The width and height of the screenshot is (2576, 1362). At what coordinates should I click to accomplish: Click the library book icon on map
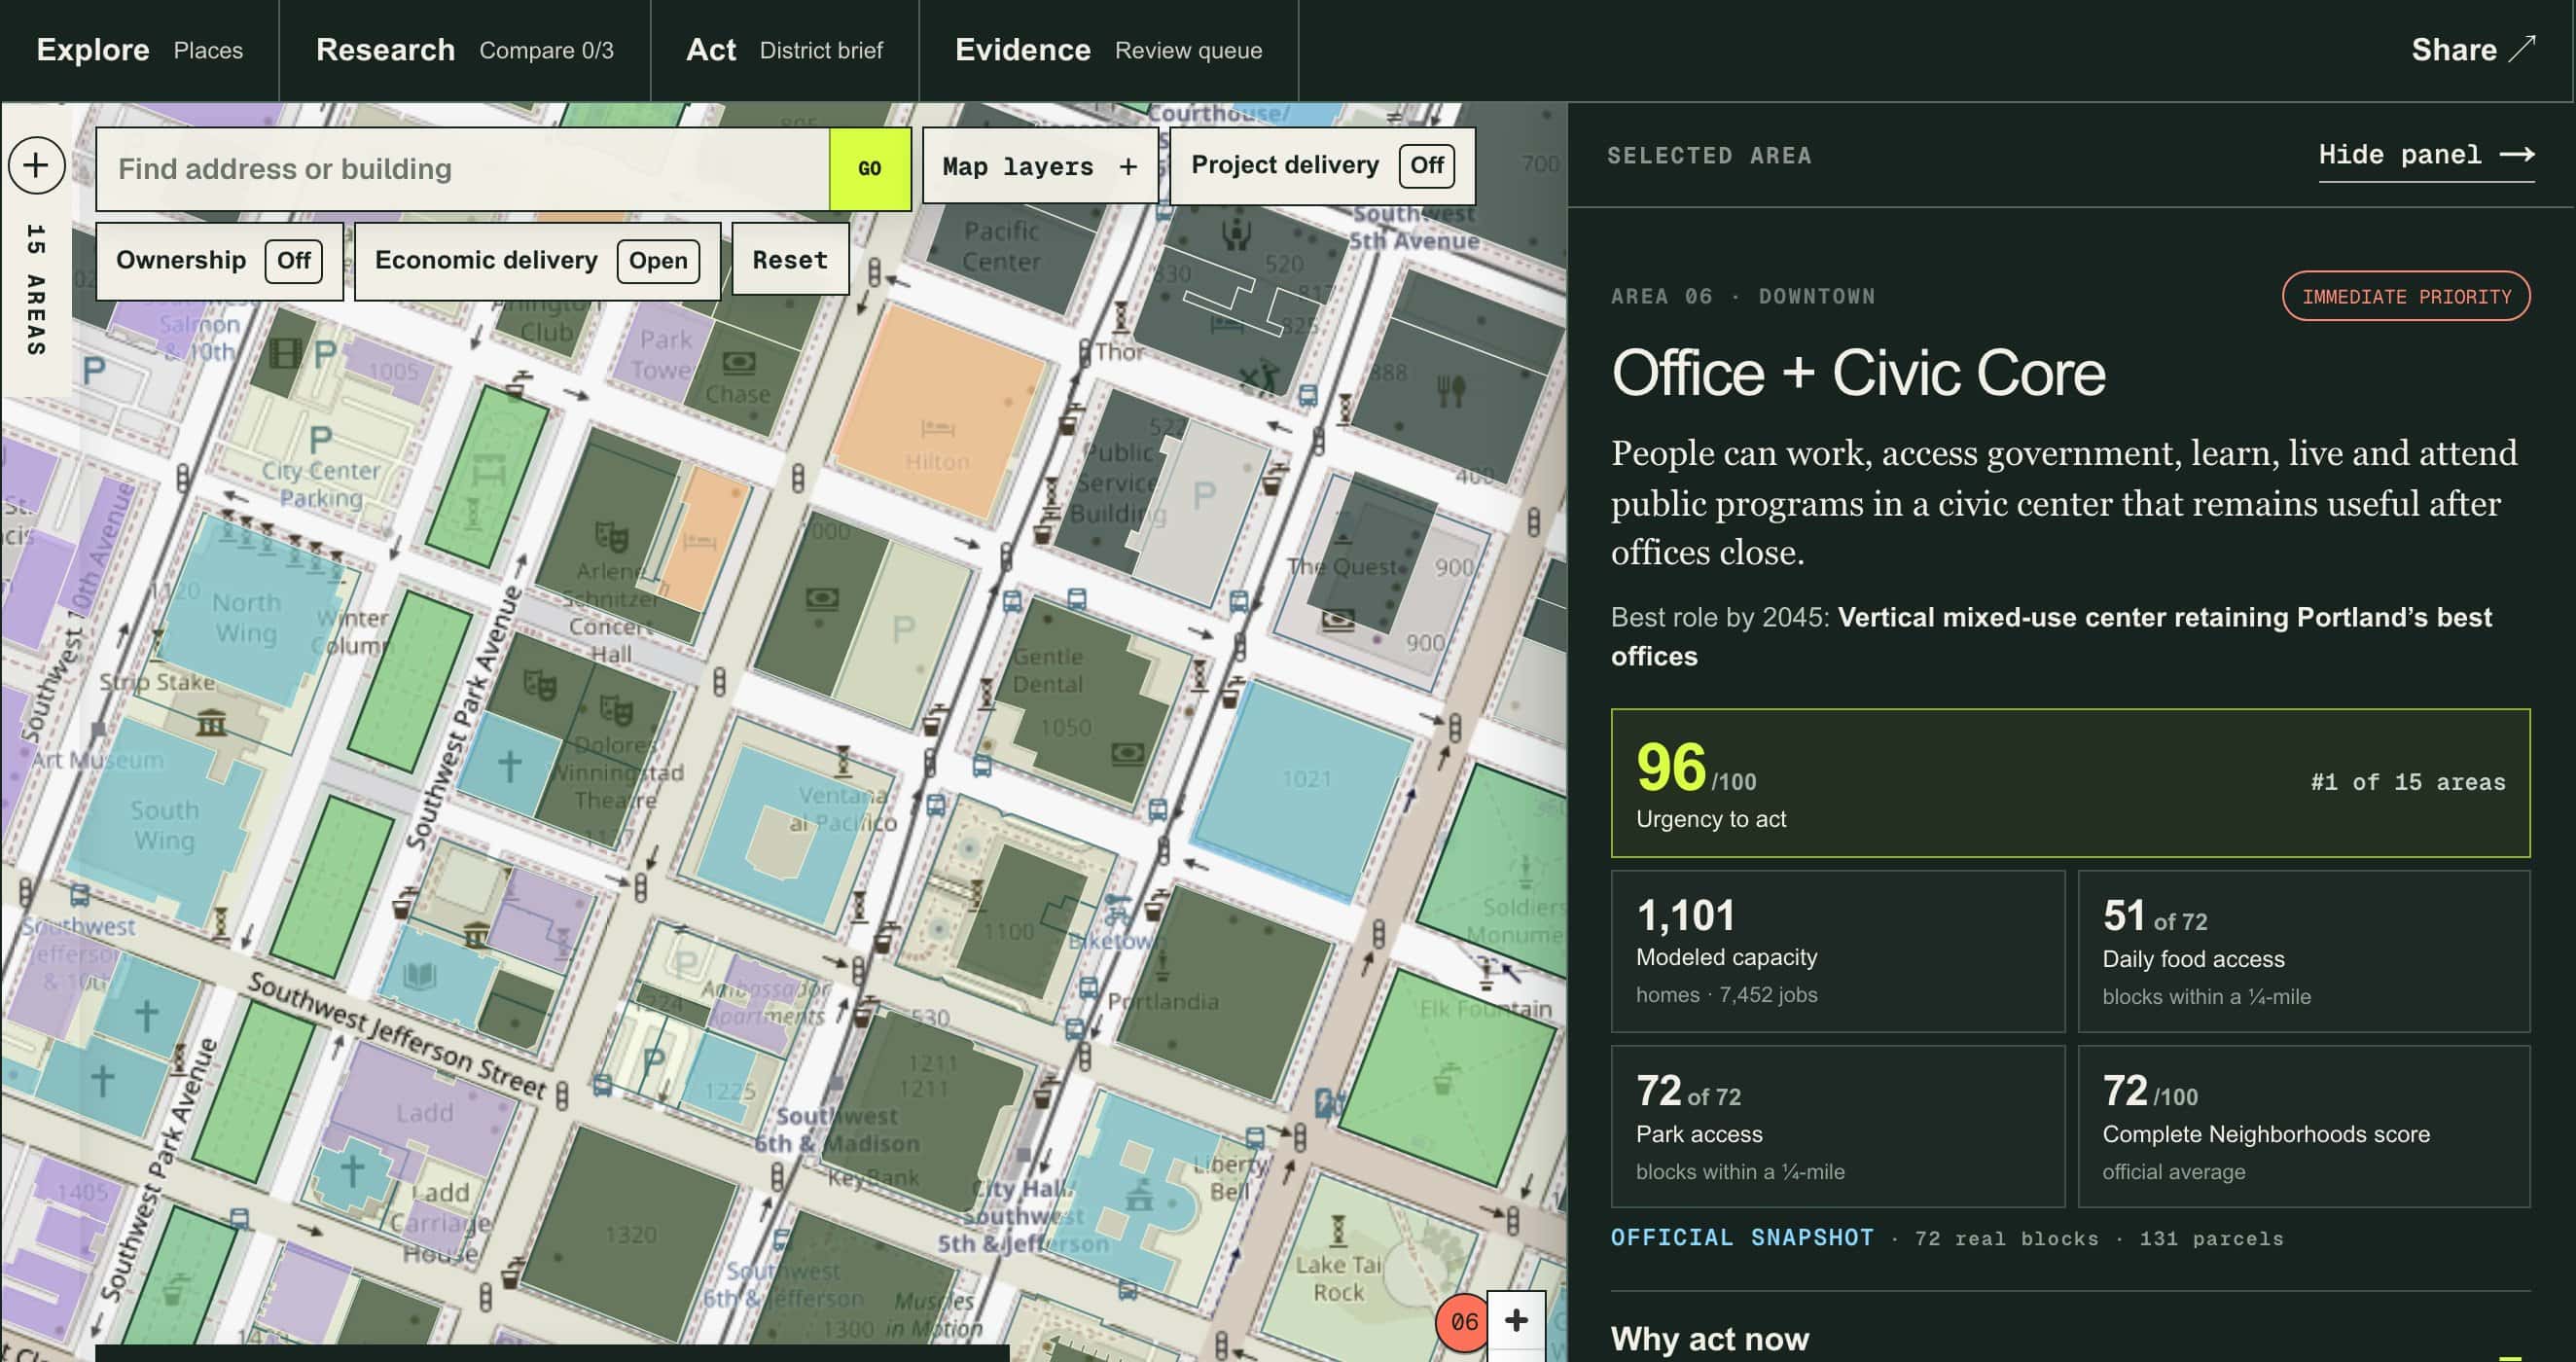(420, 975)
